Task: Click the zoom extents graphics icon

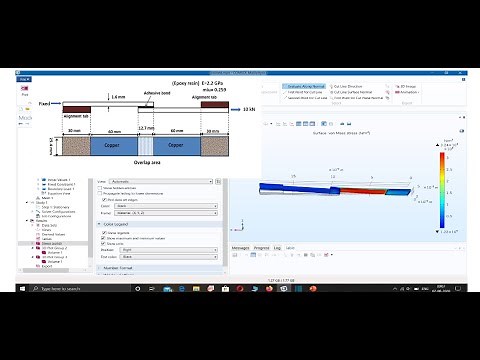Action: [x=266, y=124]
